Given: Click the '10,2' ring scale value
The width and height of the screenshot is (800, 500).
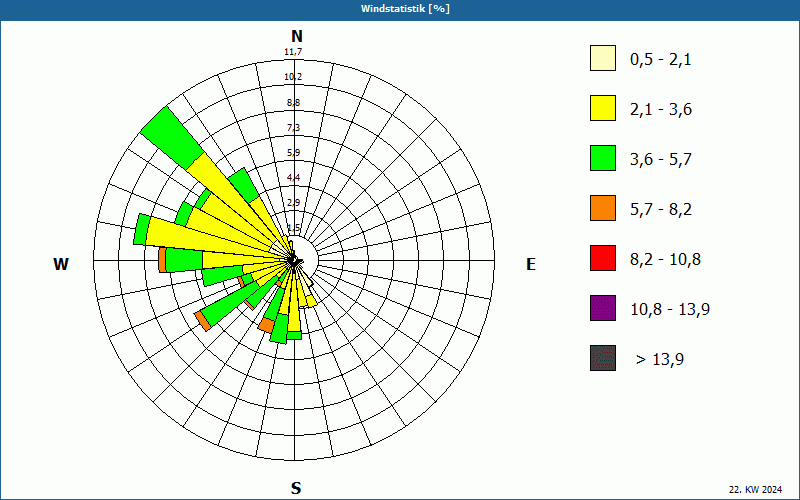Looking at the screenshot, I should pos(293,77).
